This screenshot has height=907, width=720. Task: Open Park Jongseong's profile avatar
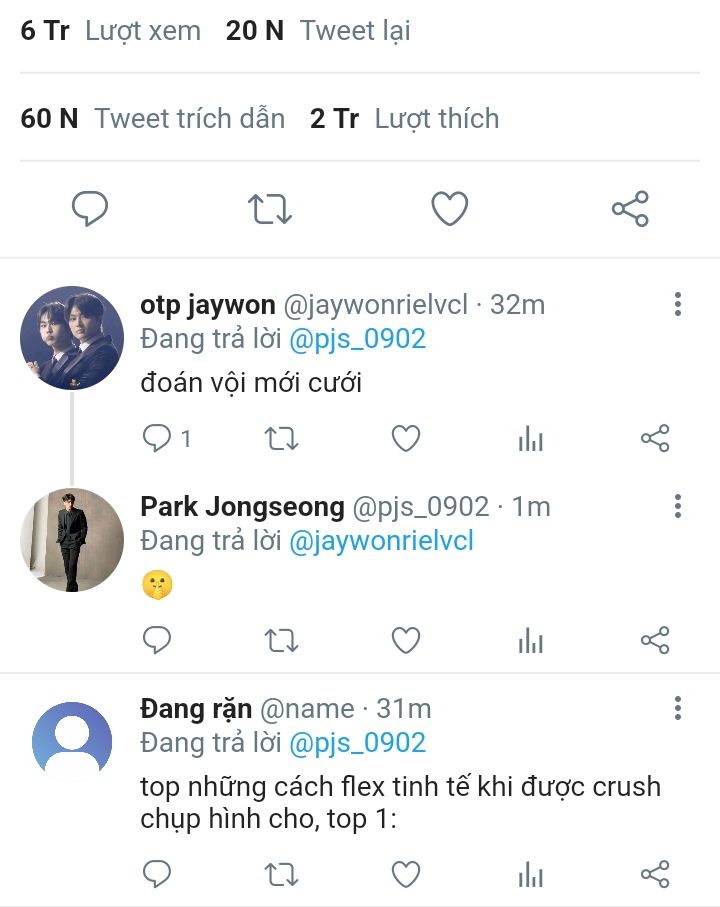[72, 540]
